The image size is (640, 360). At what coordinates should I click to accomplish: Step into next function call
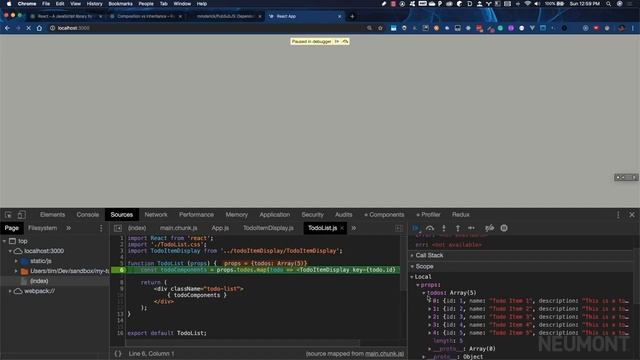pyautogui.click(x=444, y=228)
